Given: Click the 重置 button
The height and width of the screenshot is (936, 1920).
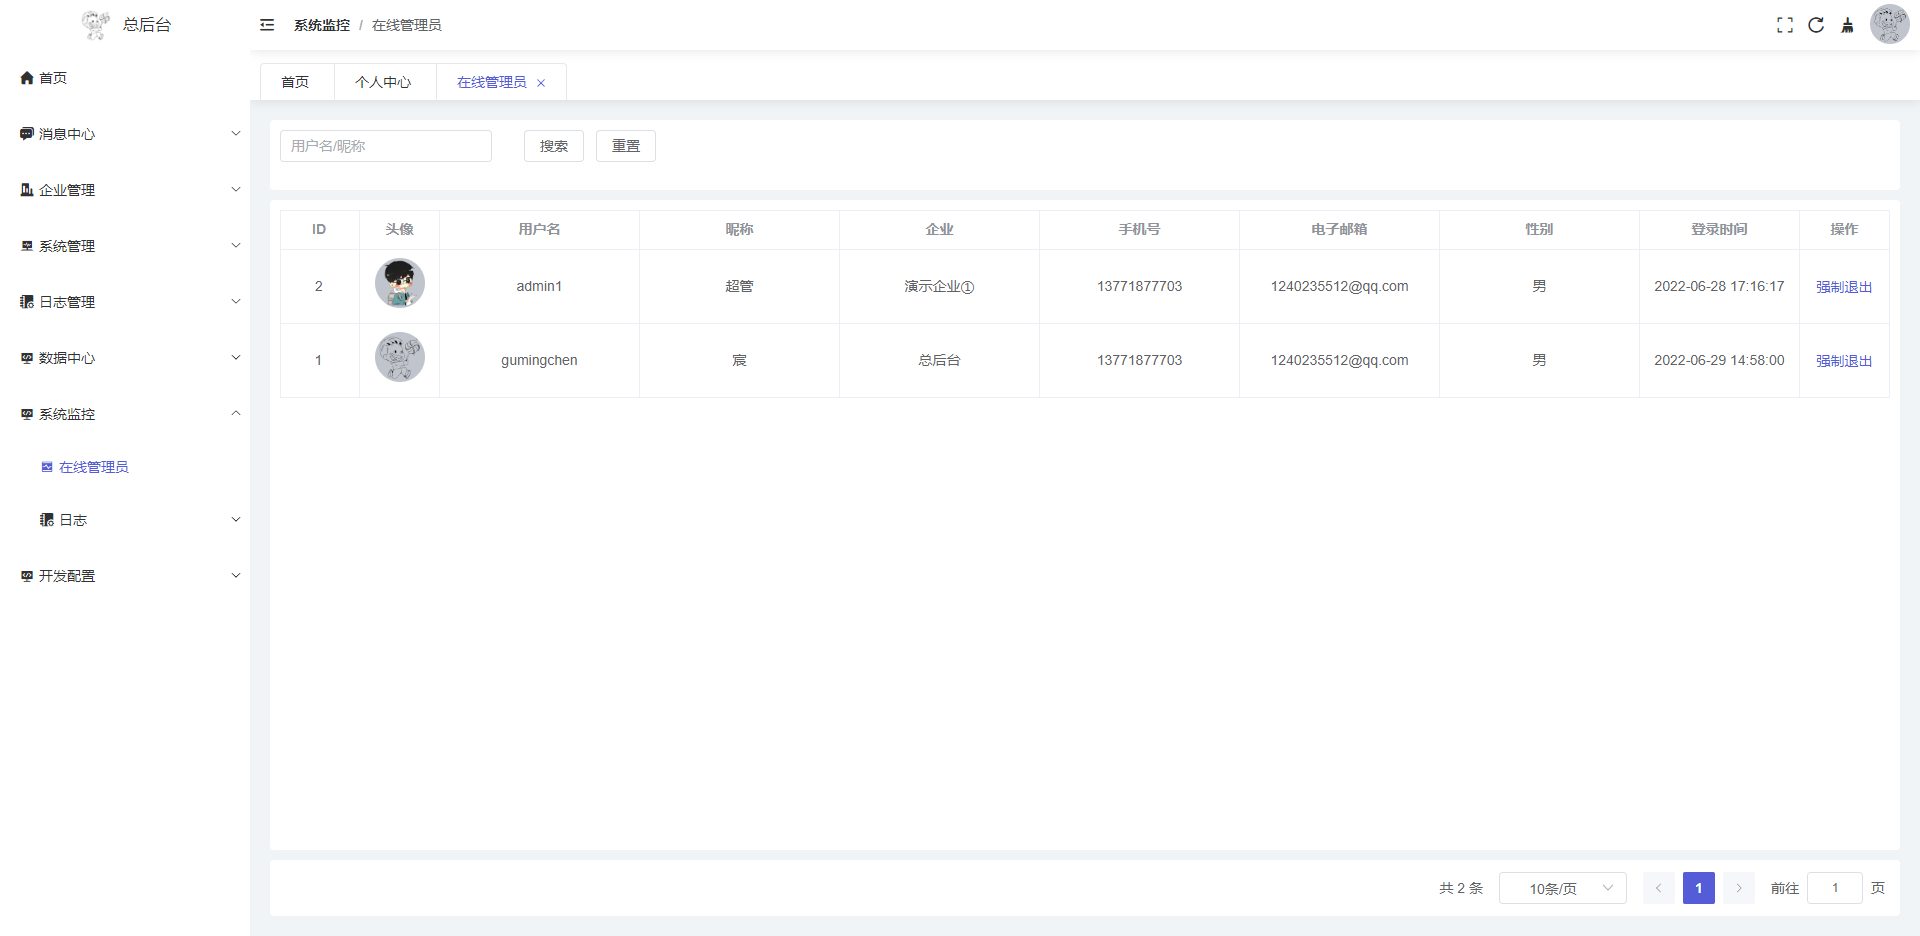Looking at the screenshot, I should pyautogui.click(x=626, y=146).
